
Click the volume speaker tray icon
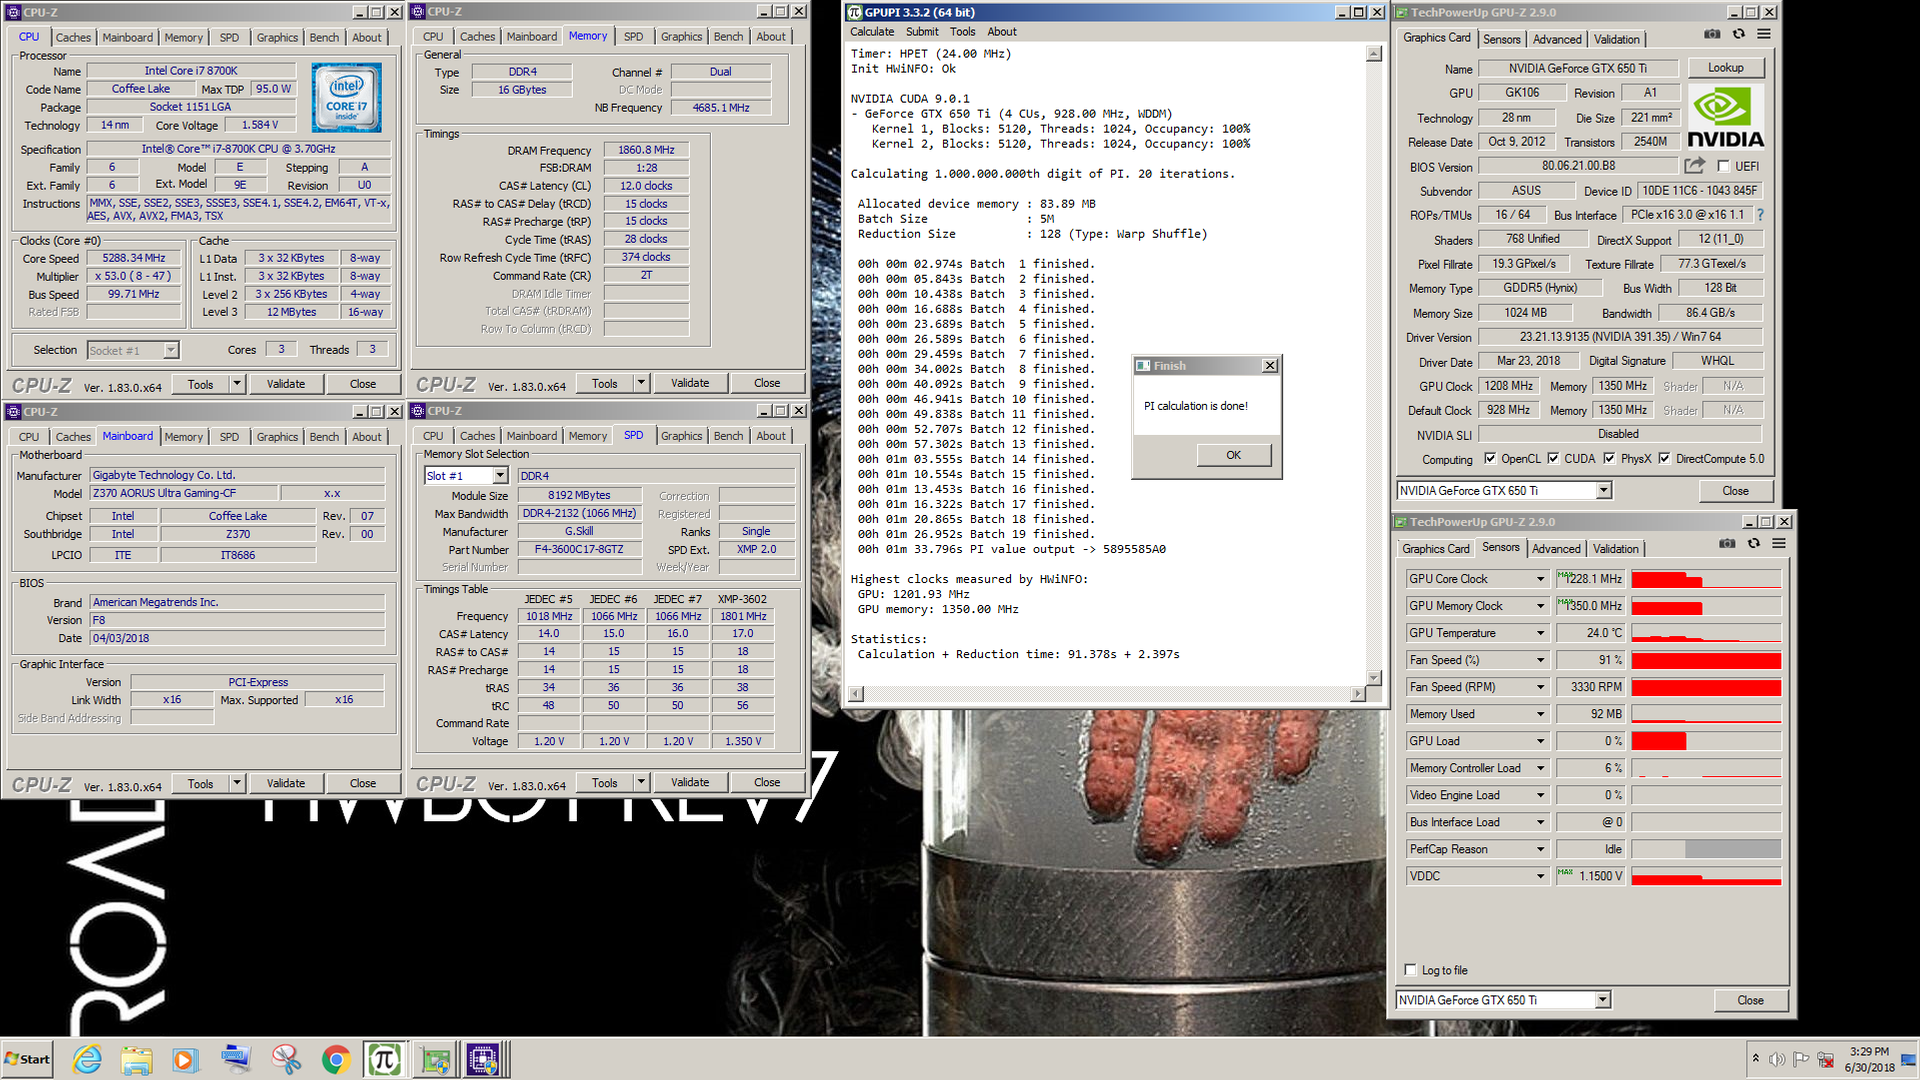coord(1777,1059)
